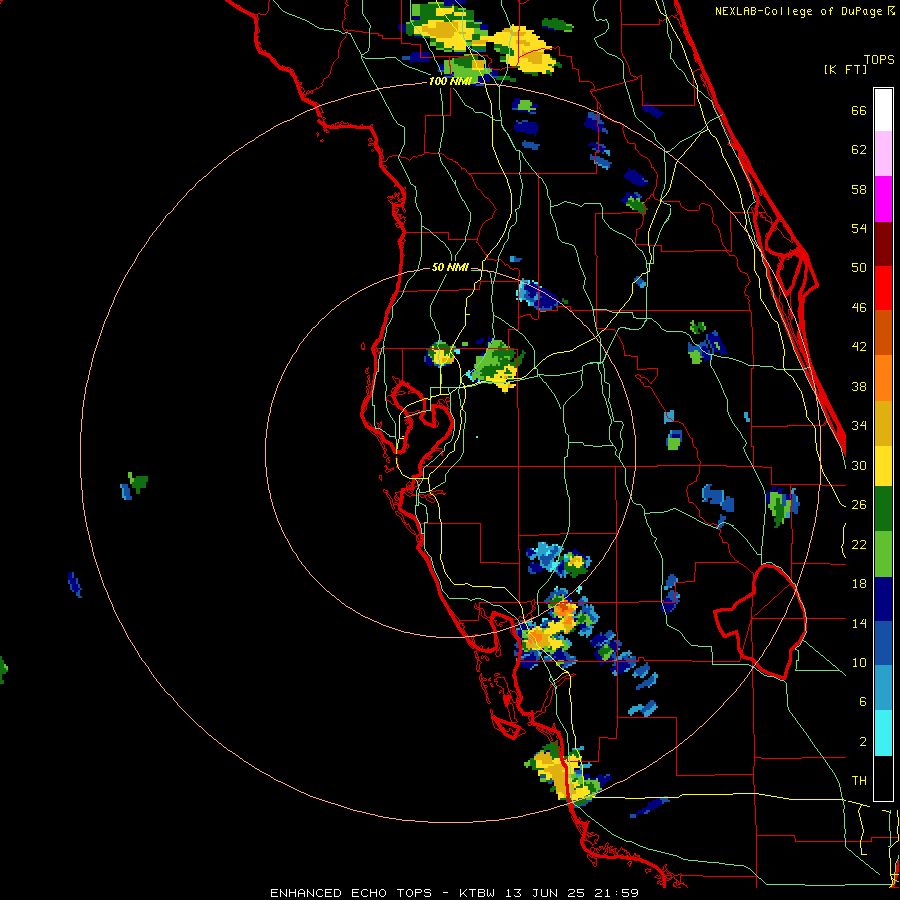Click the 46 value on legend
Viewport: 900px width, 900px height.
[x=859, y=308]
